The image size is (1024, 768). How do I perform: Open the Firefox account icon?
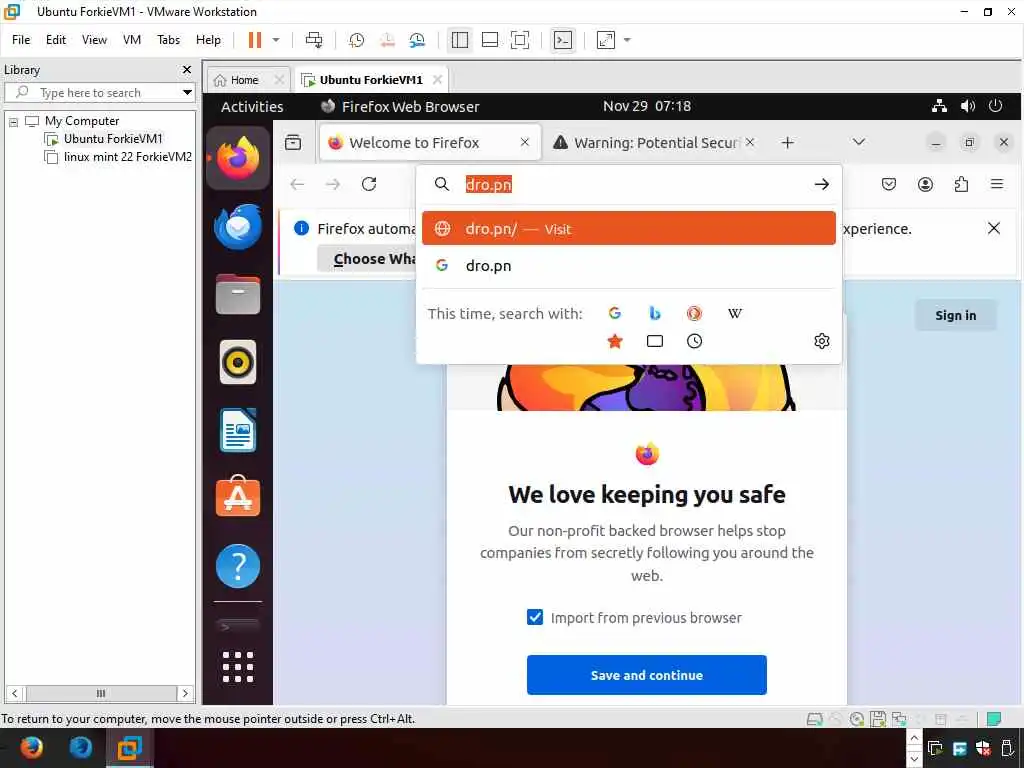[x=925, y=185]
